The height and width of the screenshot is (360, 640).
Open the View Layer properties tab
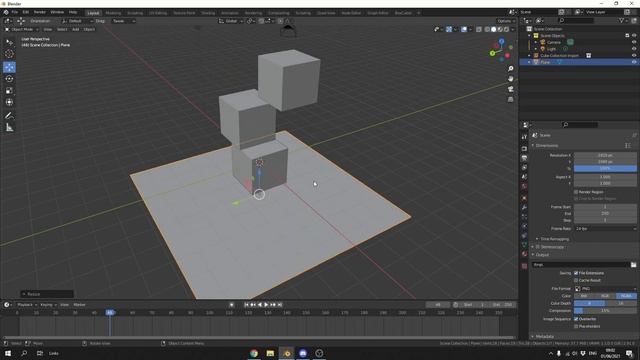click(524, 167)
